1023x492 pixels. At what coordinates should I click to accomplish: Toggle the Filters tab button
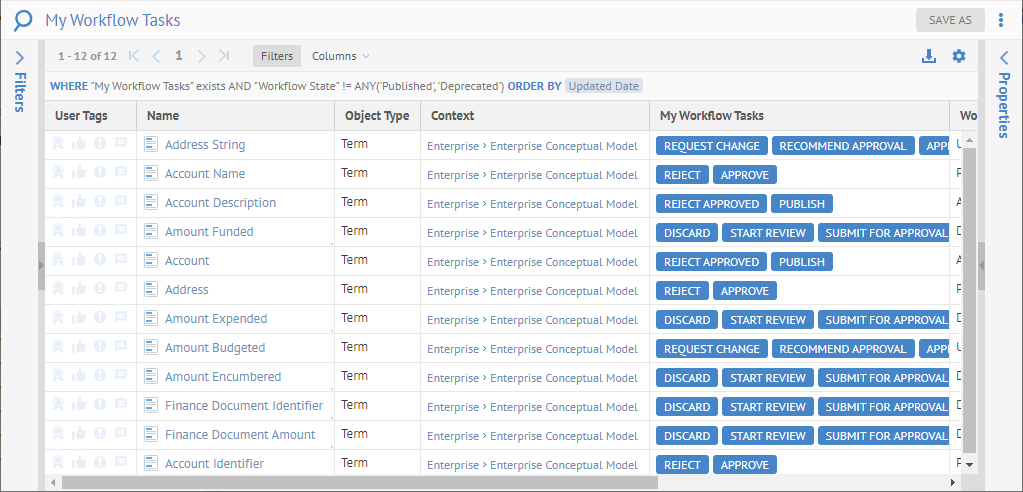pos(277,56)
